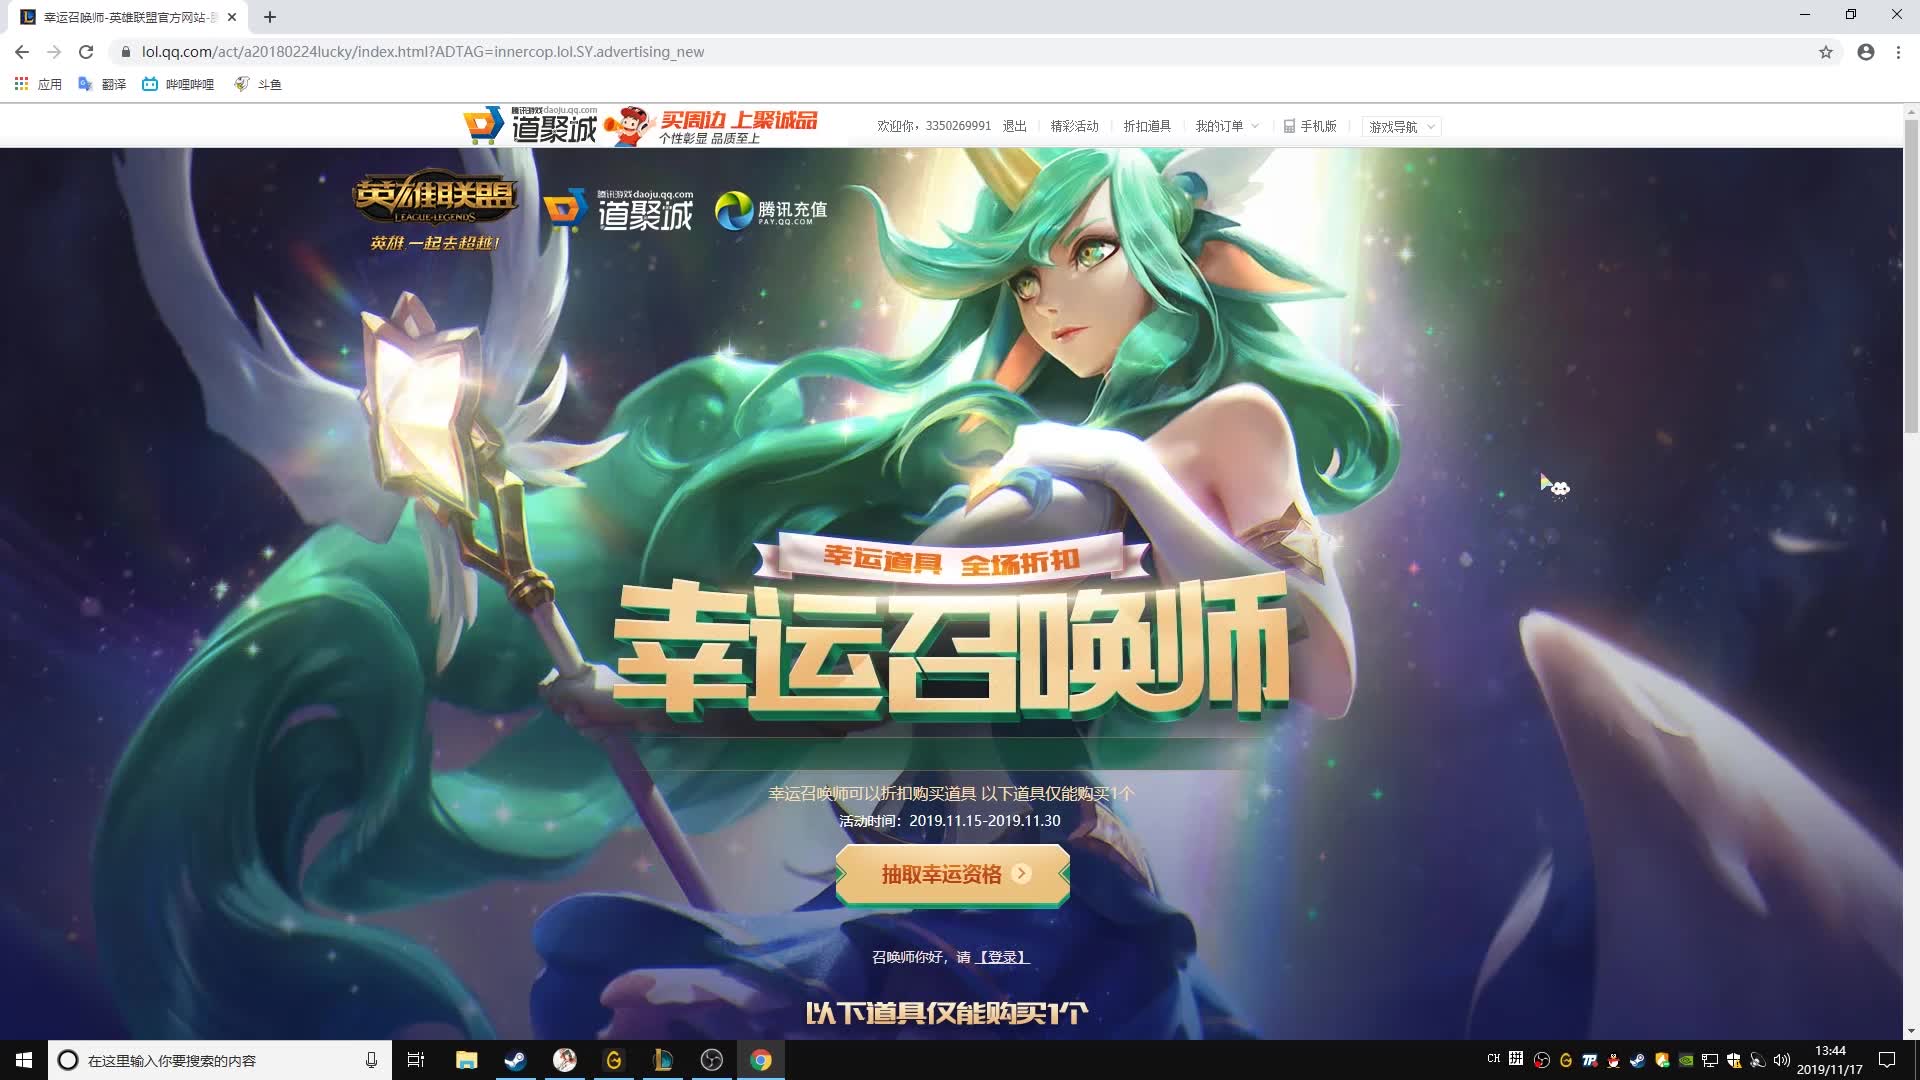Click the 抽取幸运资格 button
The image size is (1920, 1080).
pos(953,874)
